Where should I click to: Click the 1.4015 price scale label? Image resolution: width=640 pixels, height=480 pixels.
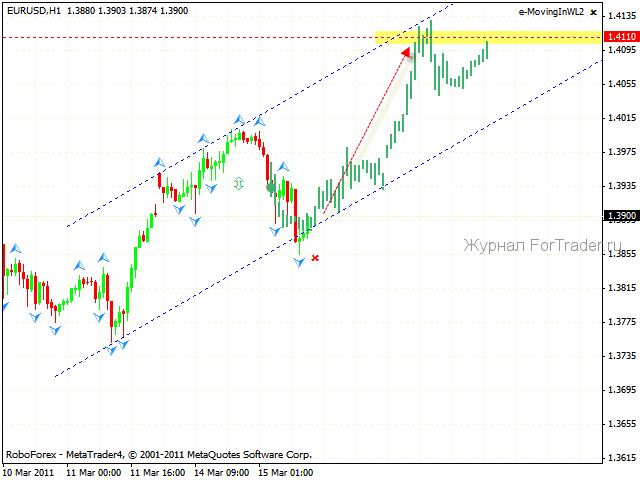click(621, 118)
